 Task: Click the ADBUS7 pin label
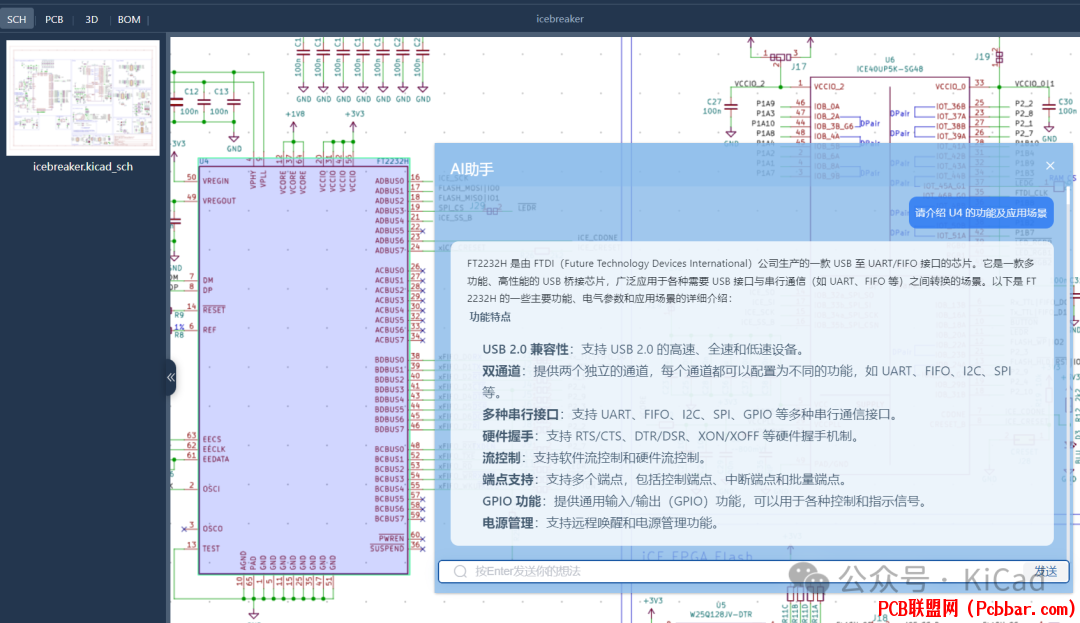coord(389,251)
